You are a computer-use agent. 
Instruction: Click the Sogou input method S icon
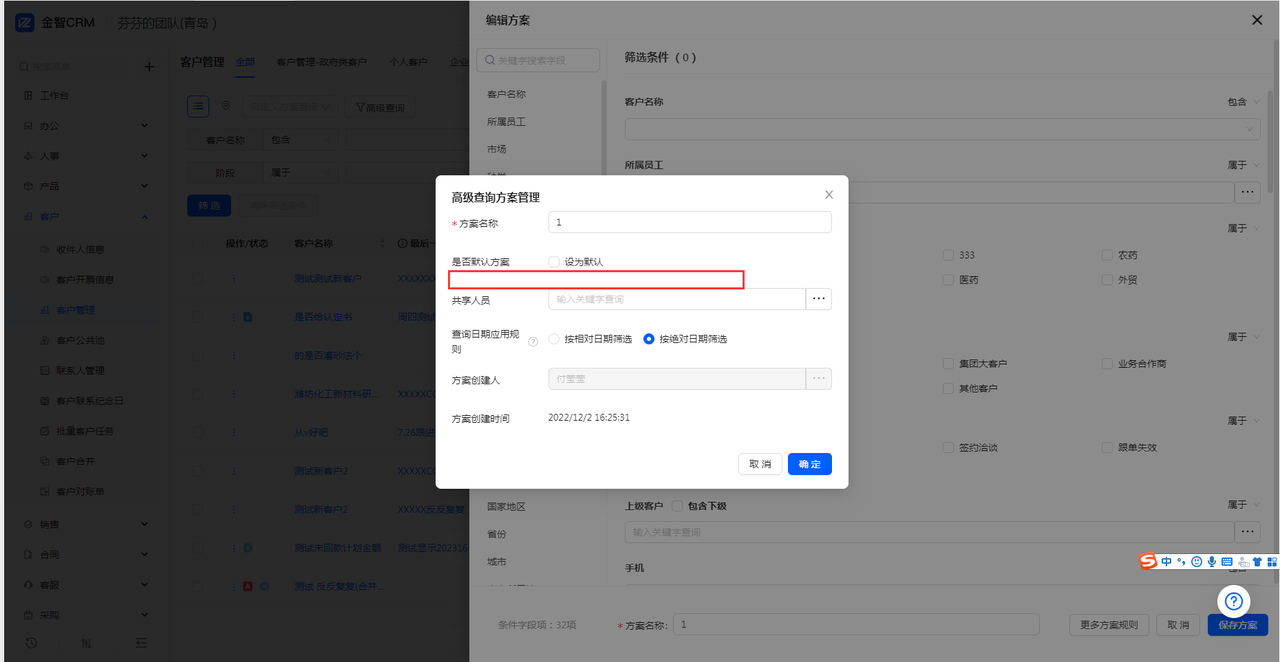tap(1149, 562)
